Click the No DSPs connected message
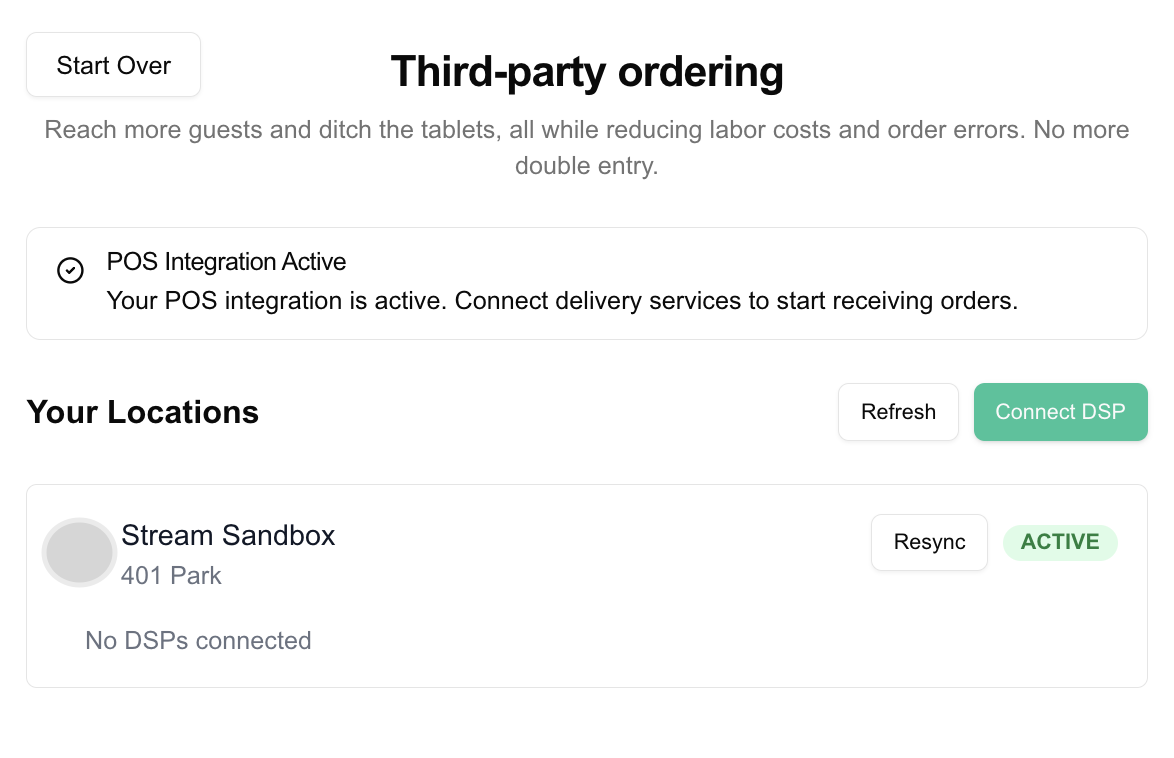1174x758 pixels. coord(198,641)
